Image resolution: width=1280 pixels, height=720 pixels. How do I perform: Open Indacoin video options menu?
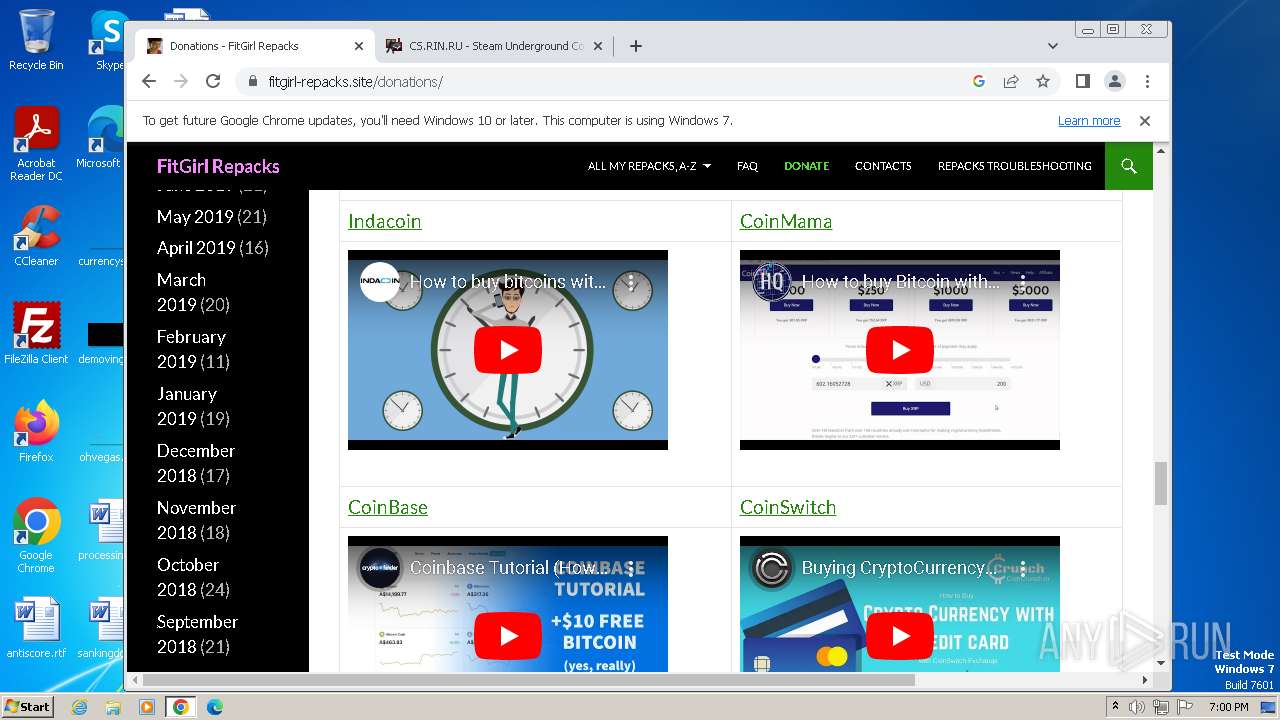click(x=631, y=282)
